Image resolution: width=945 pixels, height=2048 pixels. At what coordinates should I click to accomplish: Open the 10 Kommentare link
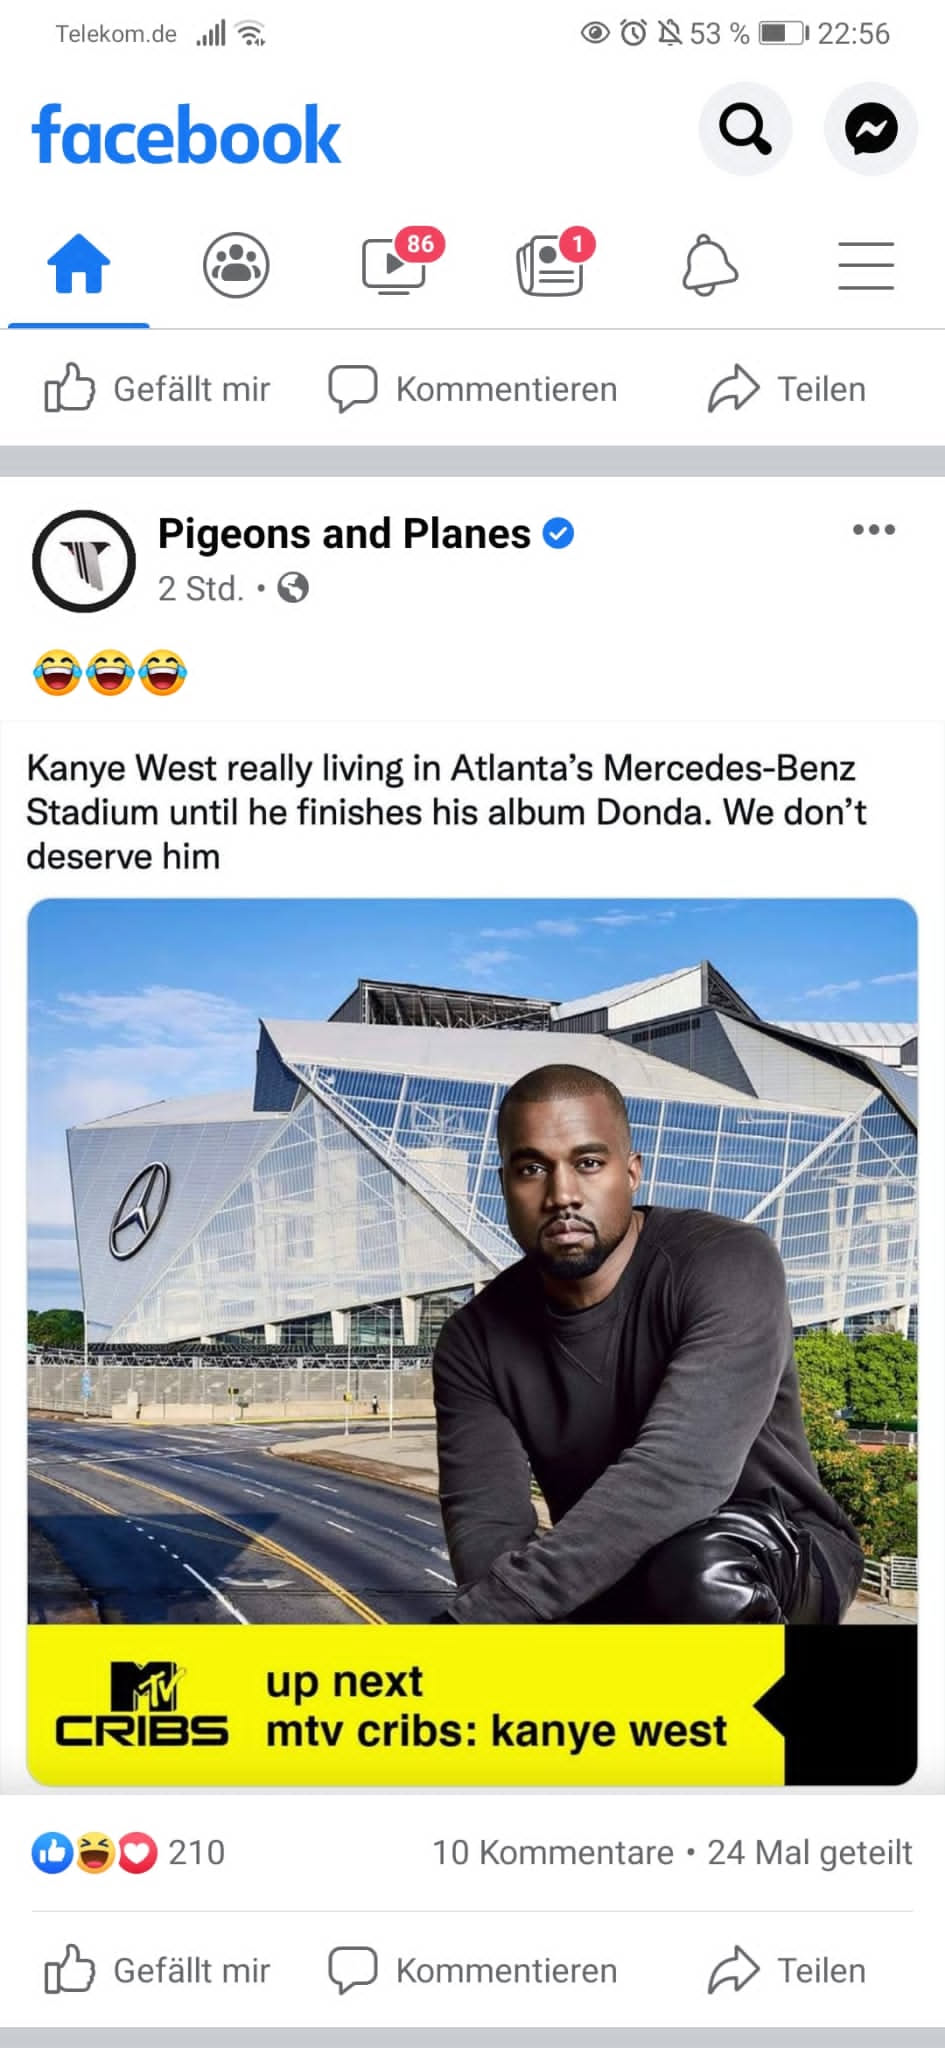tap(552, 1853)
